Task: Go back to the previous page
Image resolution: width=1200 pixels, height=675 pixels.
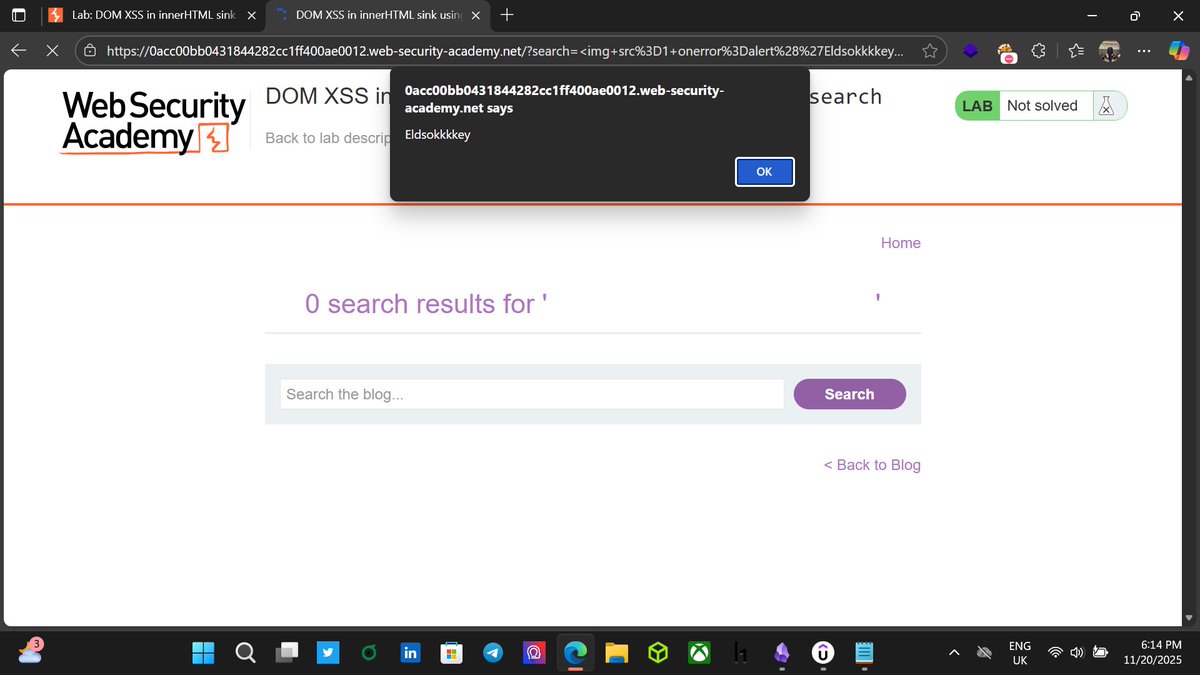Action: [19, 51]
